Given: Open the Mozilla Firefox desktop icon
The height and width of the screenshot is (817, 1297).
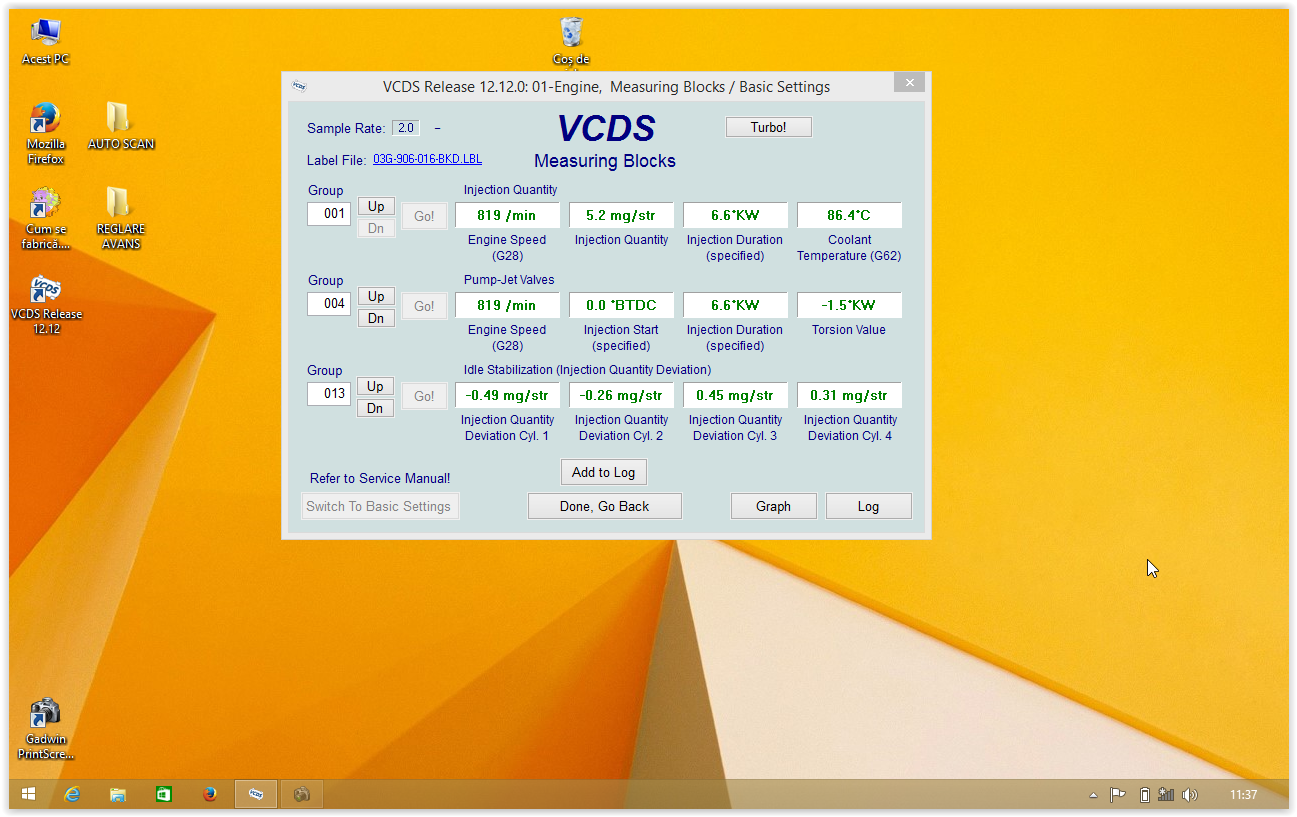Looking at the screenshot, I should 46,122.
